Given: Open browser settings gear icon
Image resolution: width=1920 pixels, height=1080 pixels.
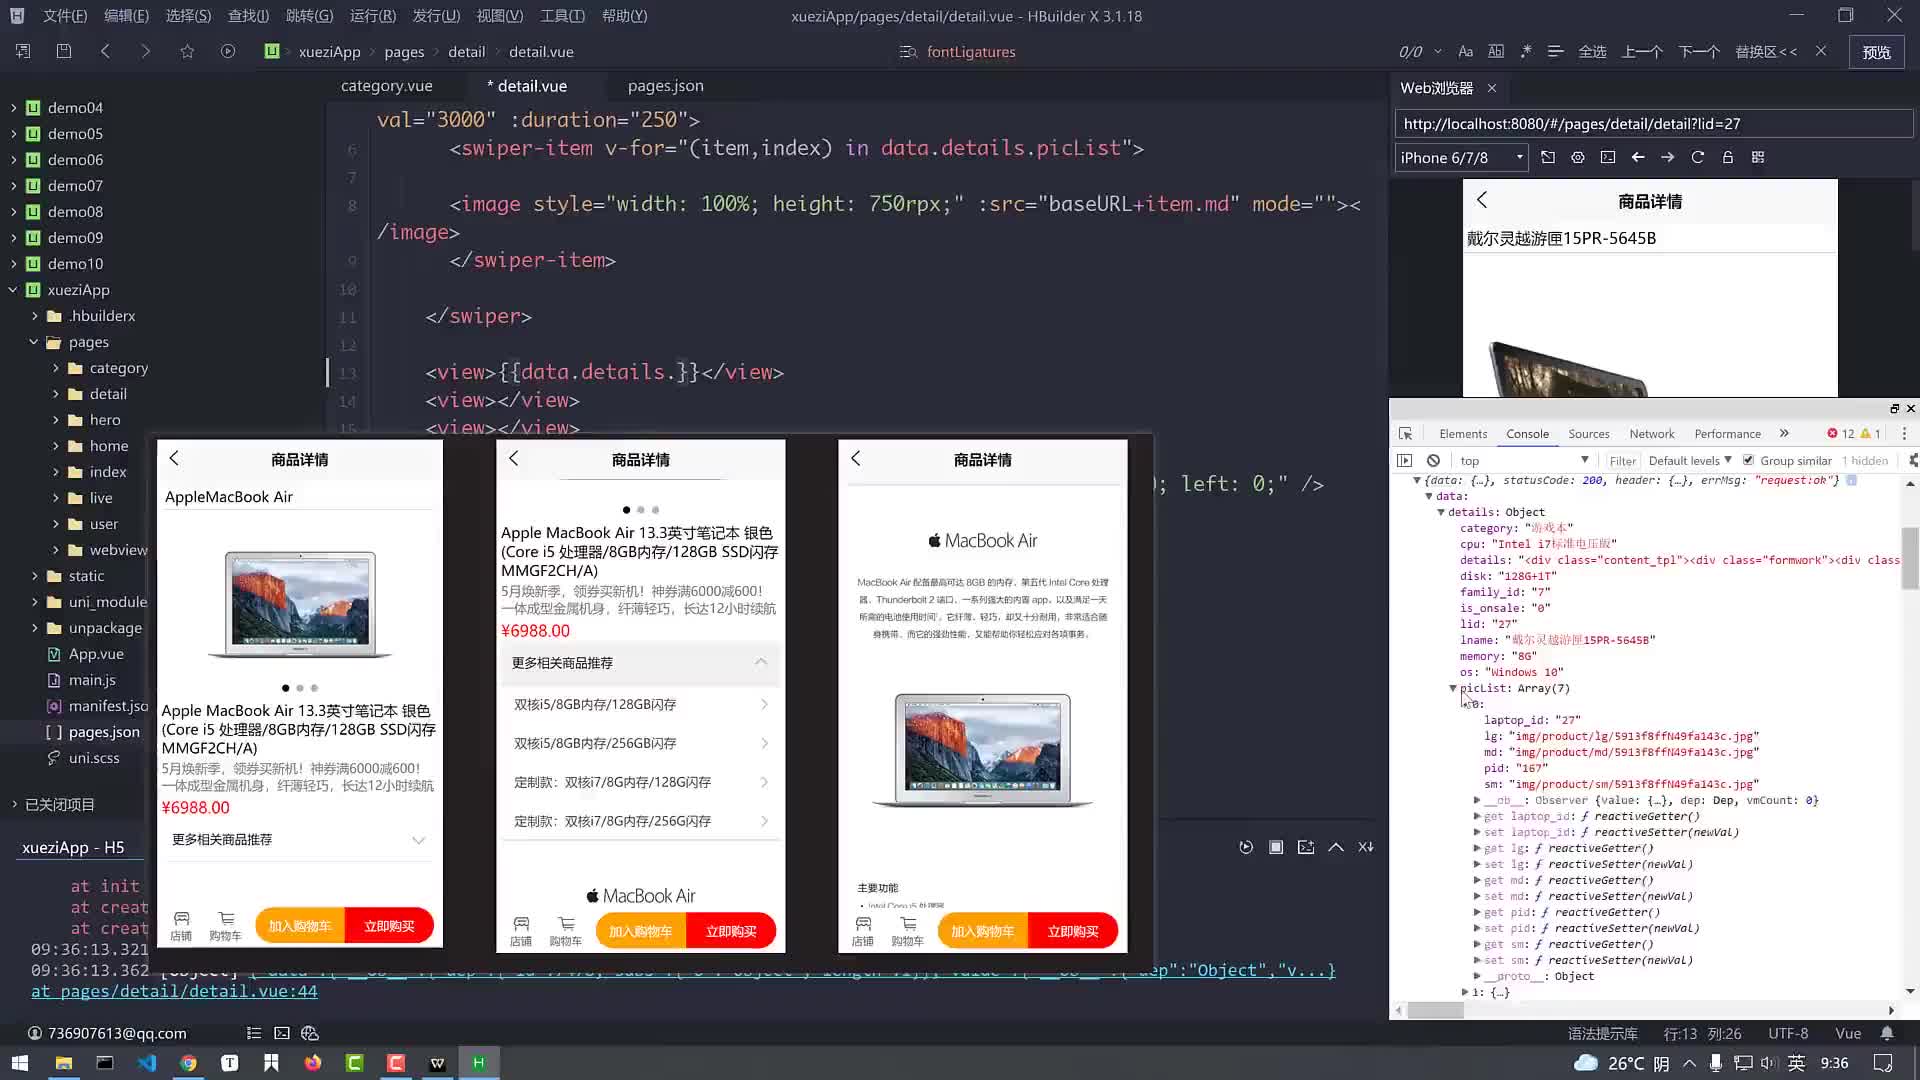Looking at the screenshot, I should point(1578,157).
